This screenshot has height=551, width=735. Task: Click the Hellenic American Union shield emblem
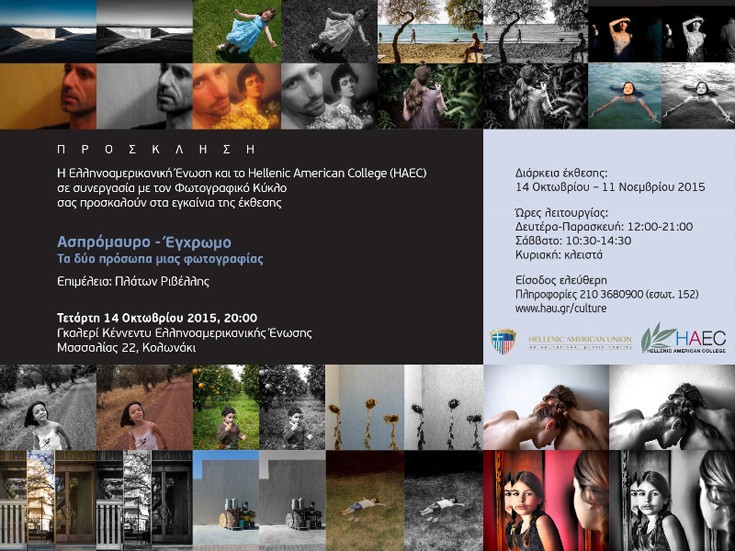(503, 340)
